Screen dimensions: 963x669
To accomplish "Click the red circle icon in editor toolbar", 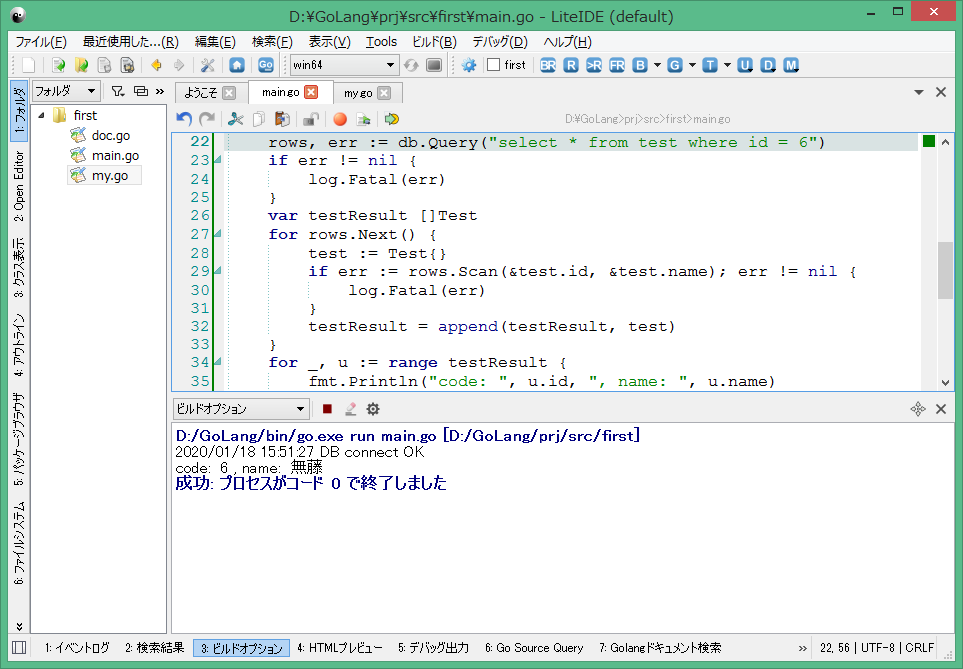I will coord(340,119).
